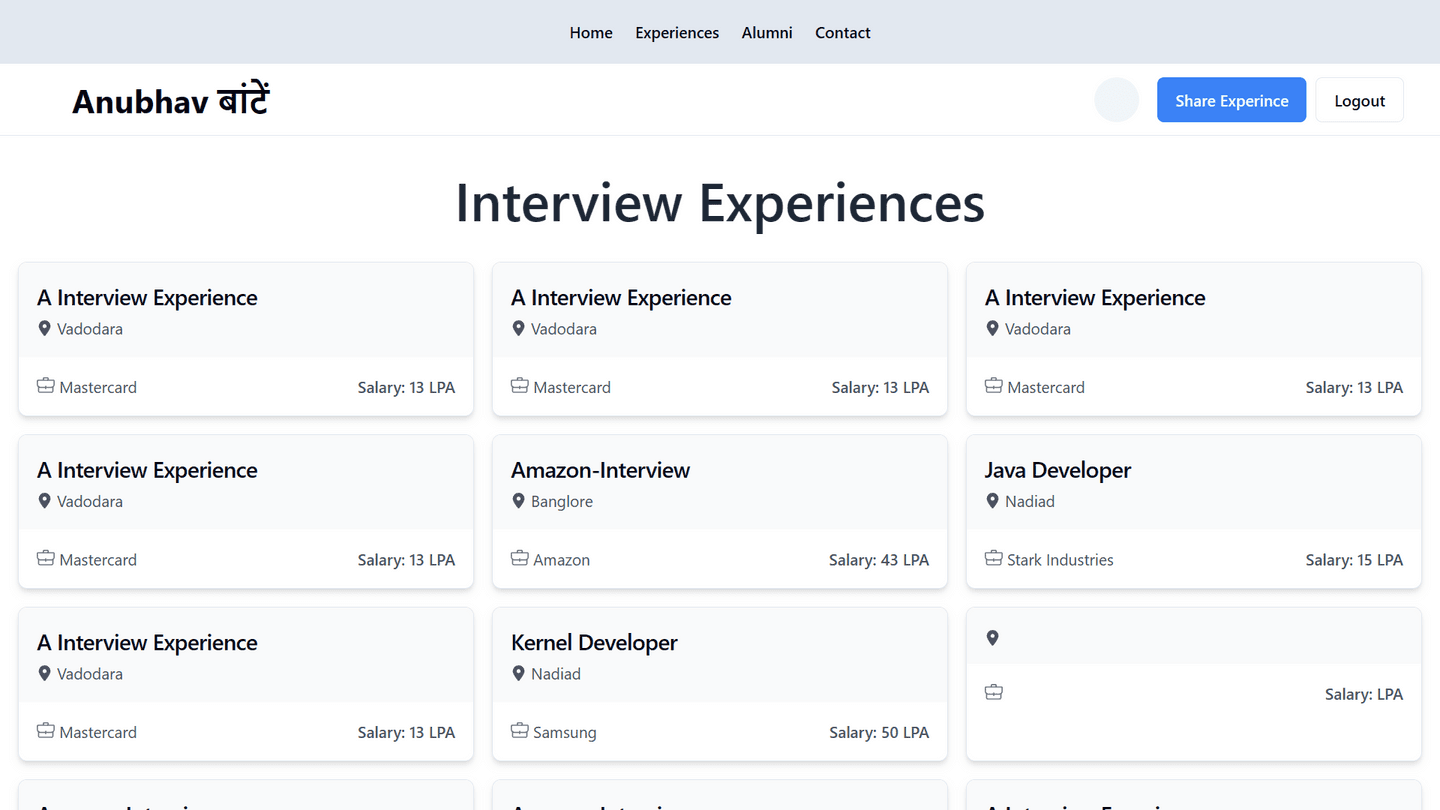Select the Banglore location text

[x=562, y=501]
